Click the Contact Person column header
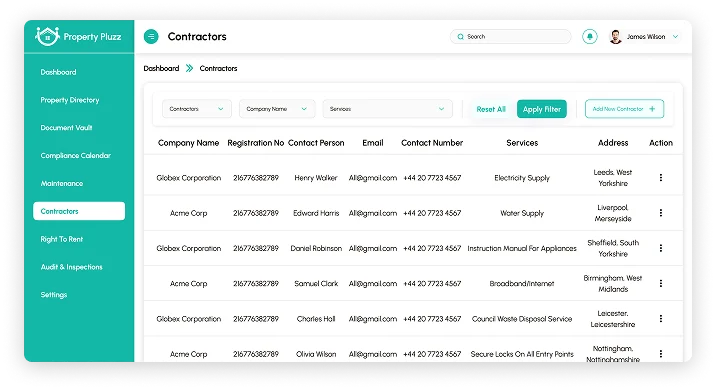This screenshot has width=716, height=390. (x=316, y=143)
